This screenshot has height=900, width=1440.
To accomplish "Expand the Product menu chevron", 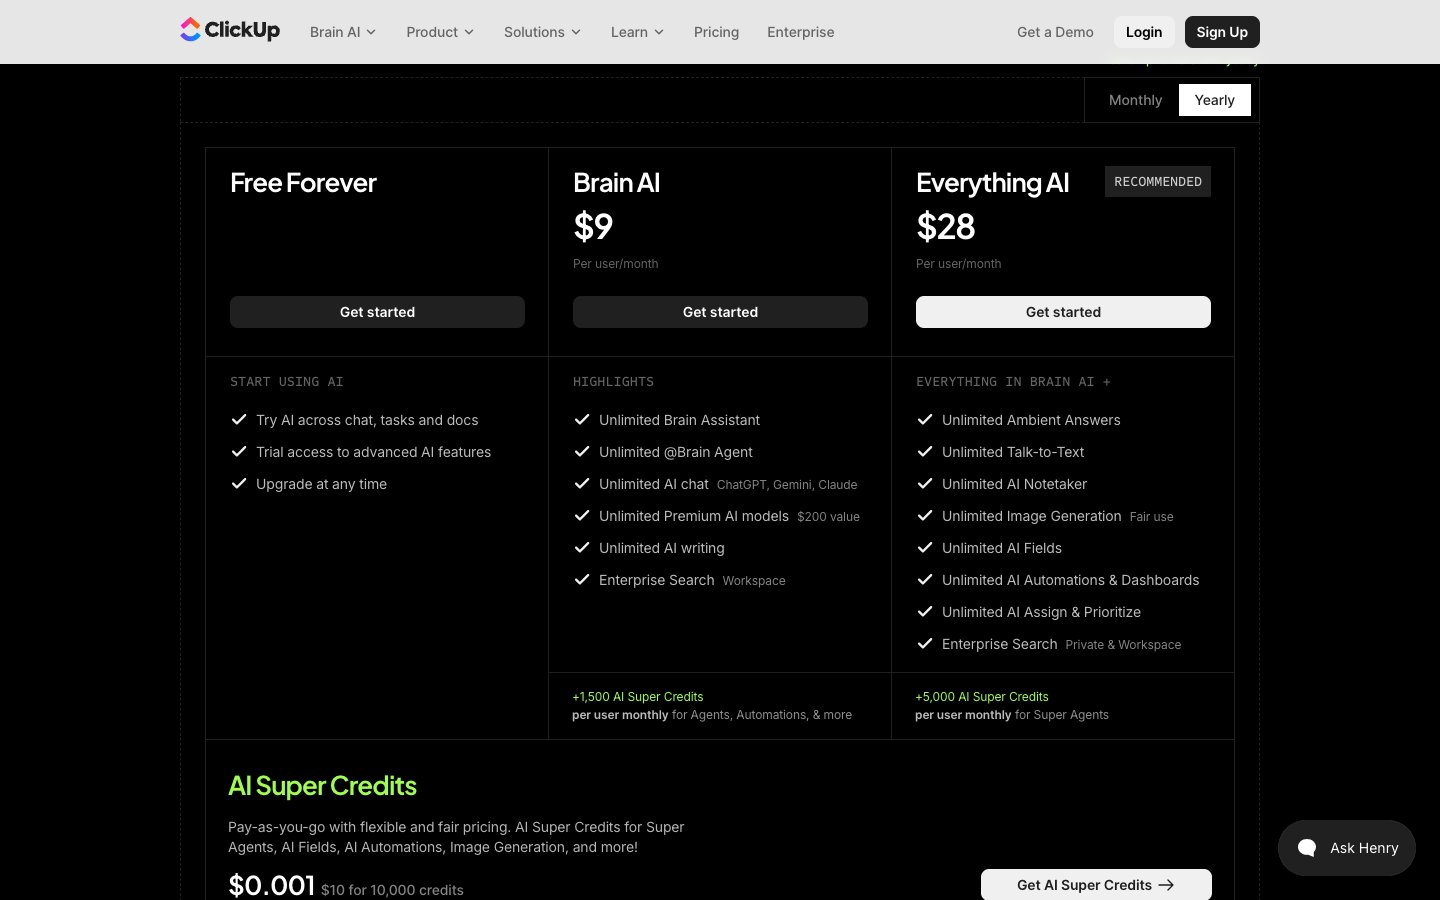I will click(x=469, y=32).
